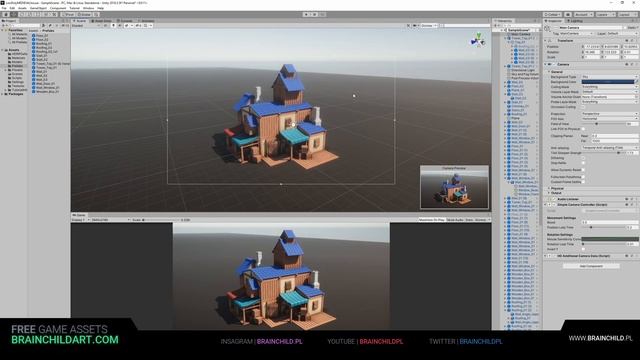Open the Tag dropdown in Inspector
The image size is (640, 360).
(x=576, y=33)
